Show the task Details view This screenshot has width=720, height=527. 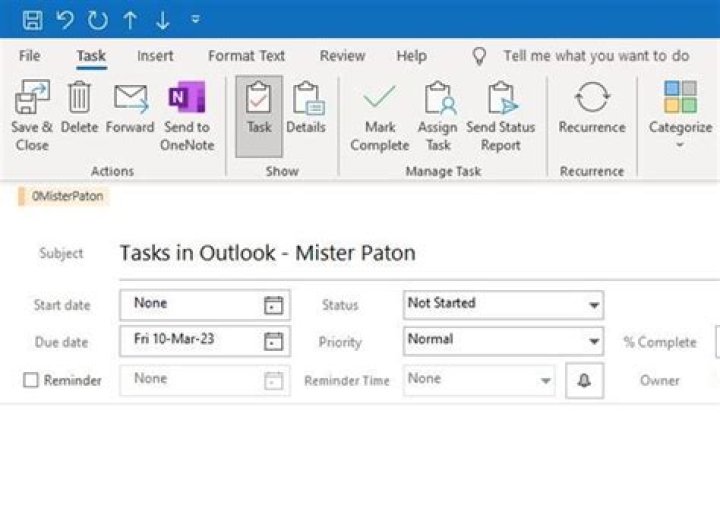point(306,107)
